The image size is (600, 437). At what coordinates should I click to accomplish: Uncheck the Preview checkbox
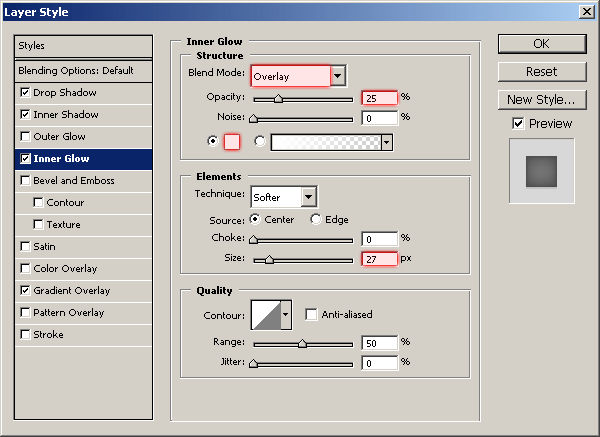[x=517, y=124]
